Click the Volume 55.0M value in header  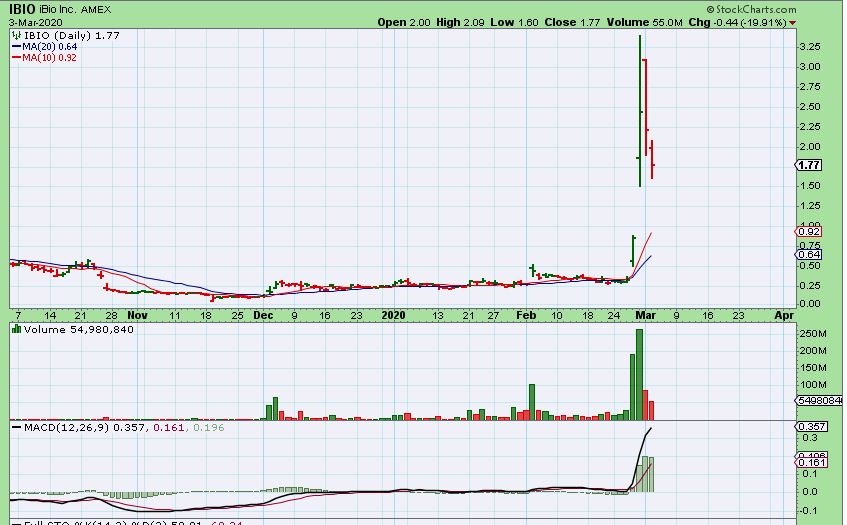click(x=634, y=22)
